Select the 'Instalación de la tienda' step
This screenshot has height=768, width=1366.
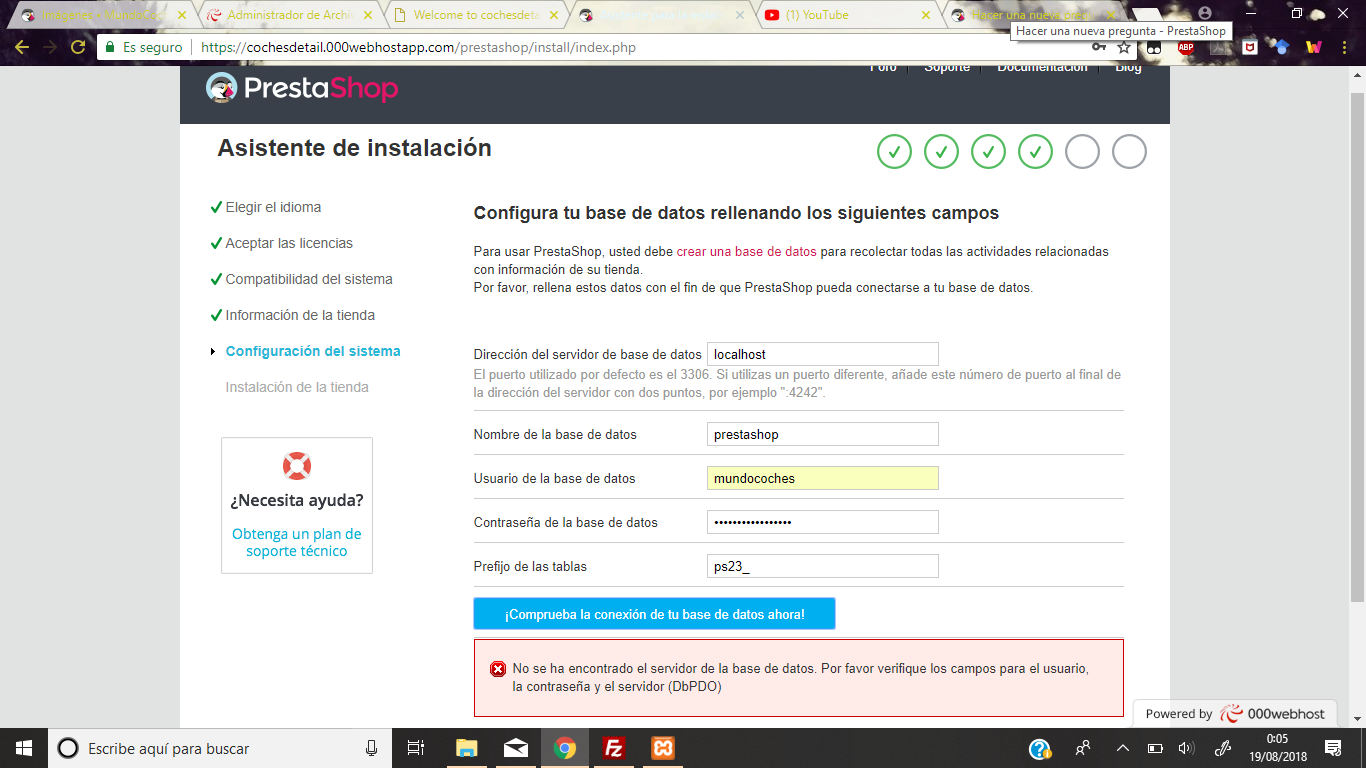(x=297, y=387)
